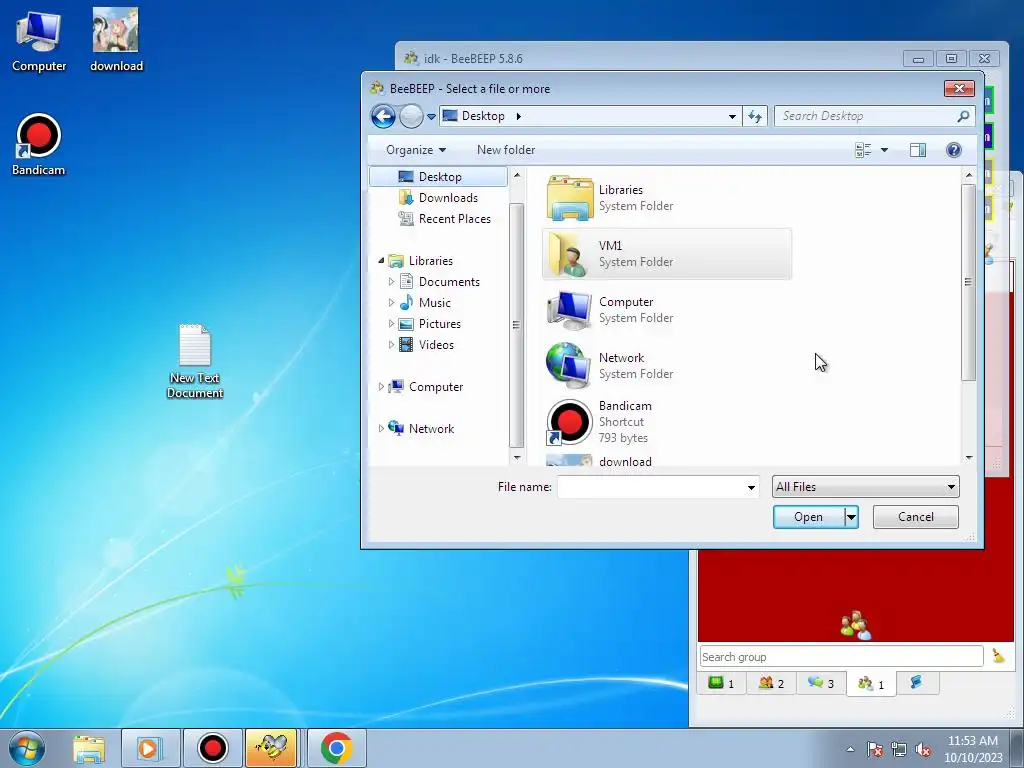
Task: Go back using the dialog's Back arrow
Action: coord(383,116)
